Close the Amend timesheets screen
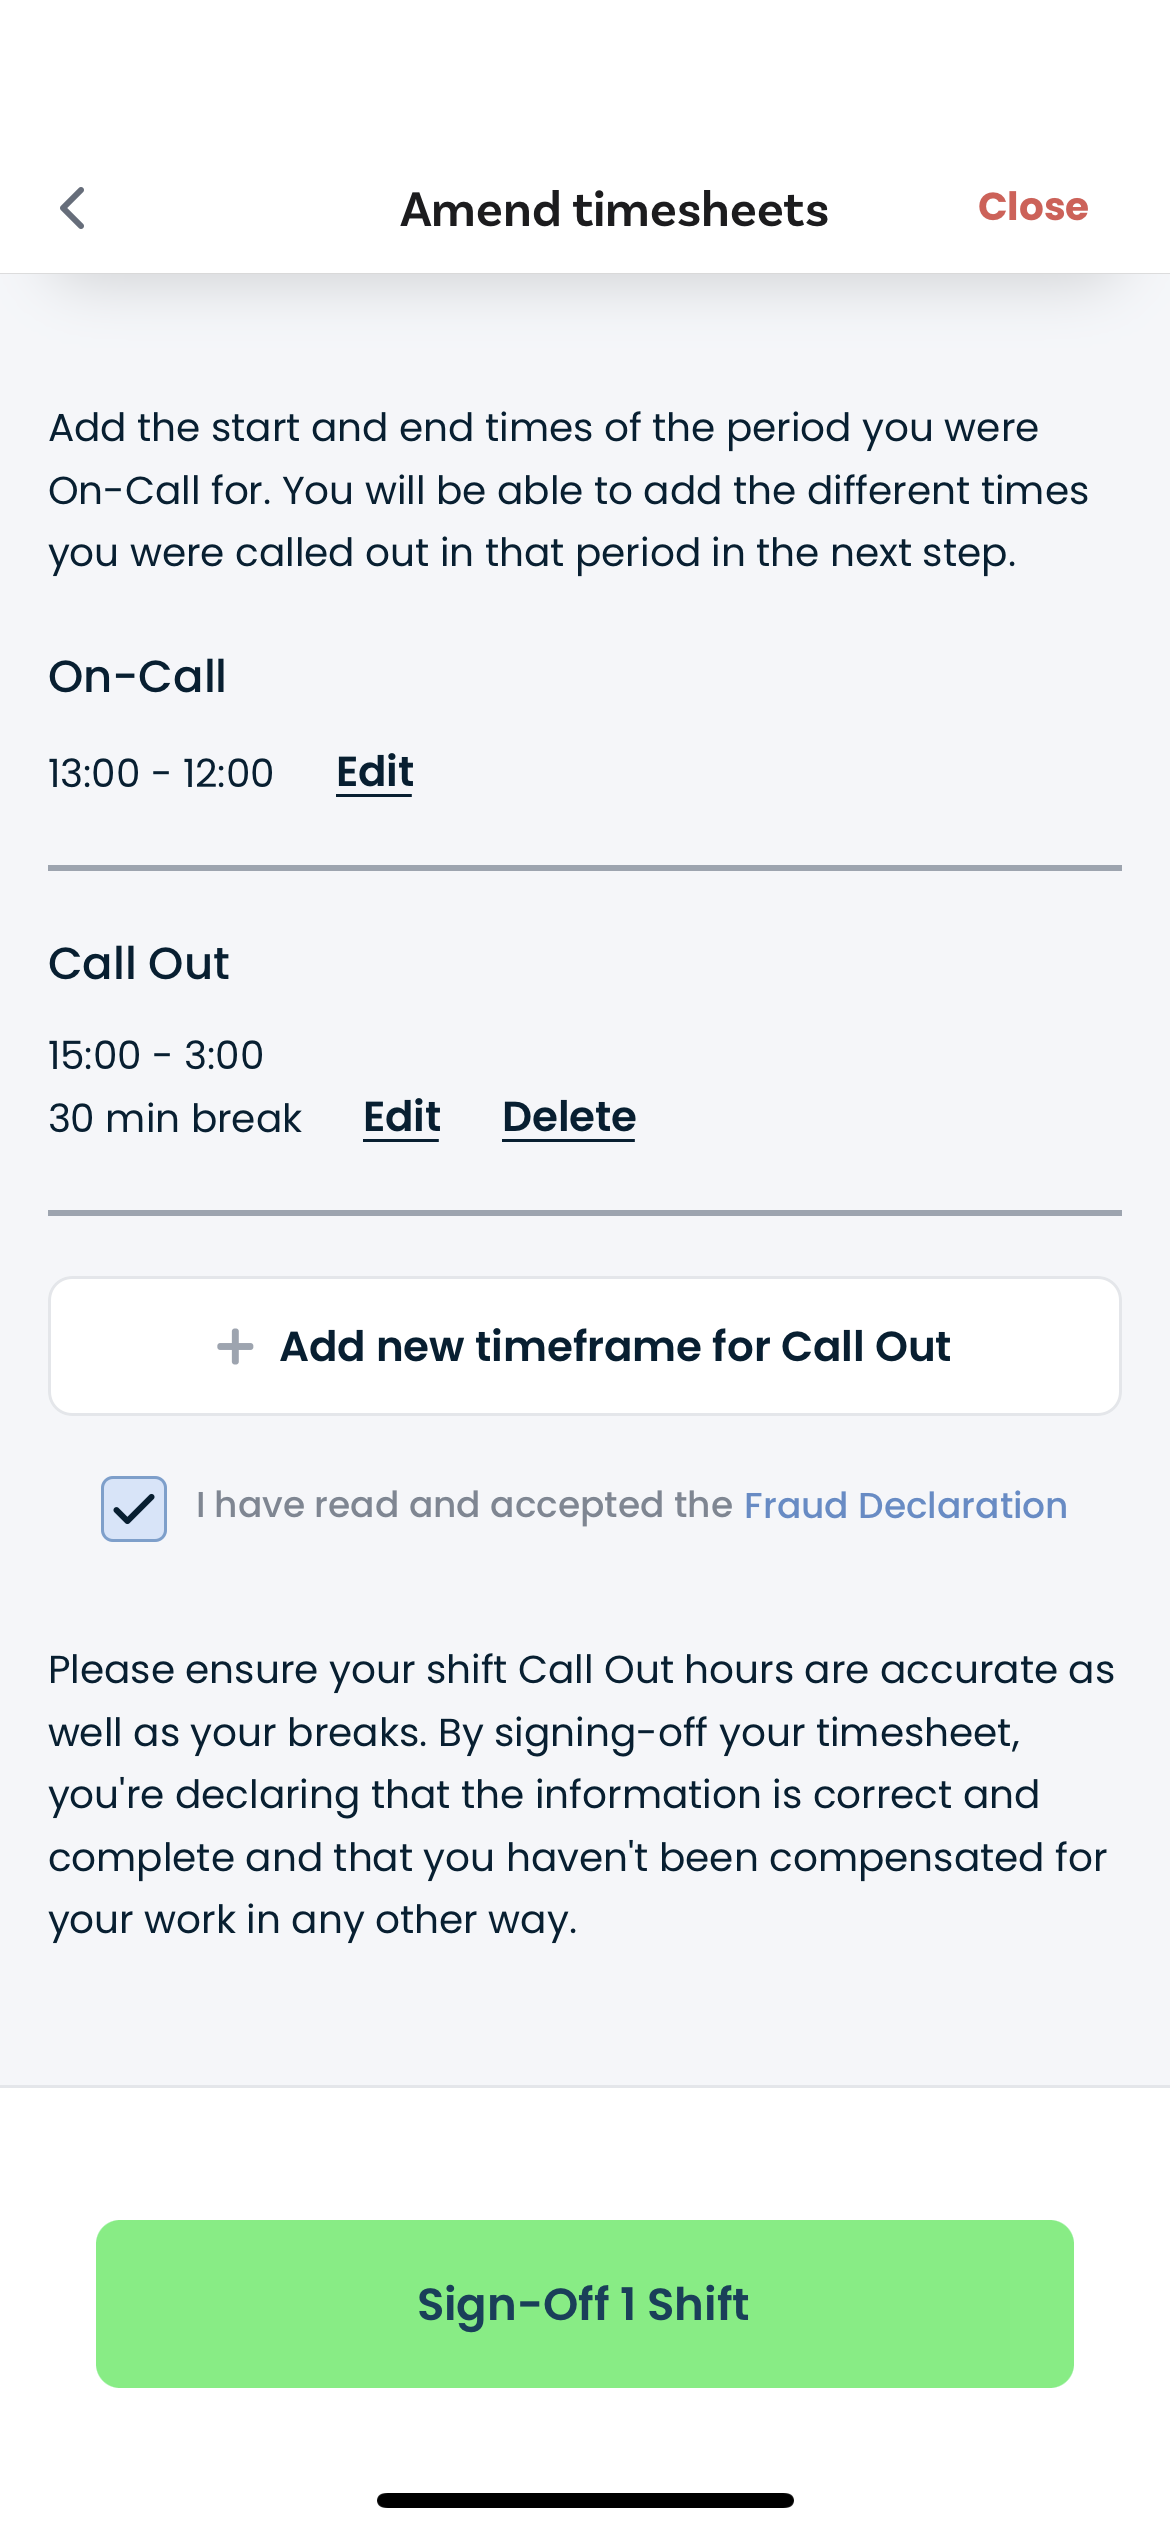 click(x=1032, y=207)
